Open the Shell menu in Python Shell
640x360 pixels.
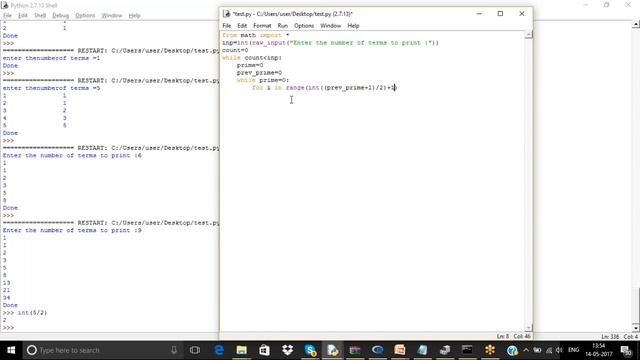click(x=40, y=16)
